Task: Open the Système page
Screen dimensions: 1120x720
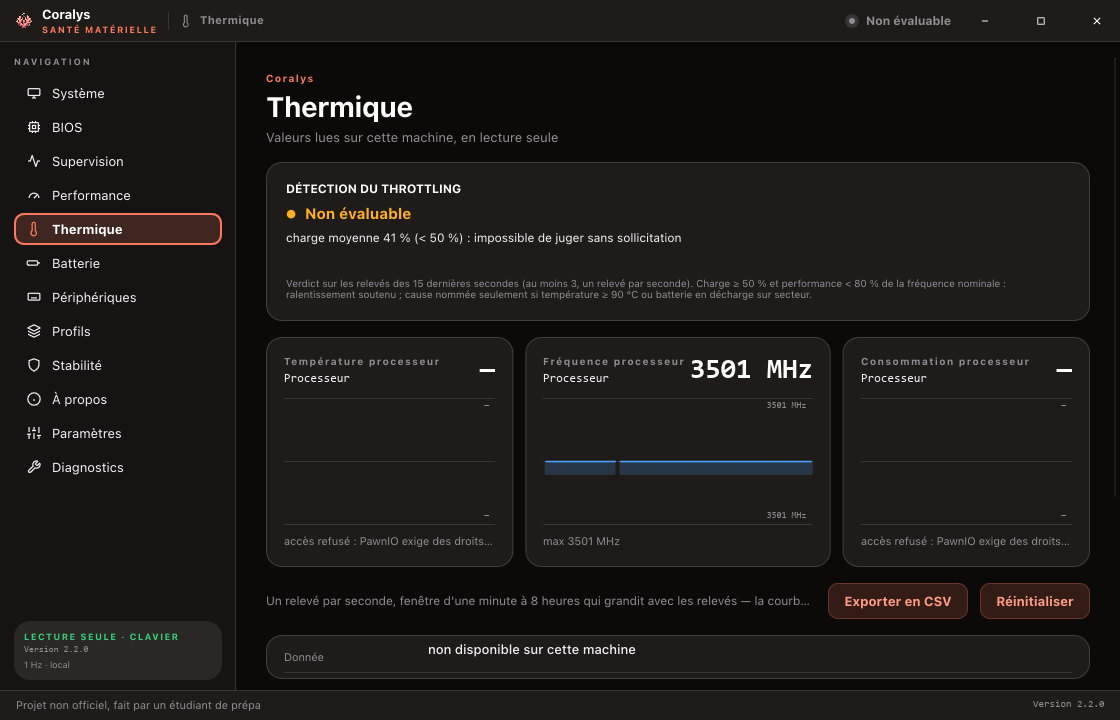Action: [118, 94]
